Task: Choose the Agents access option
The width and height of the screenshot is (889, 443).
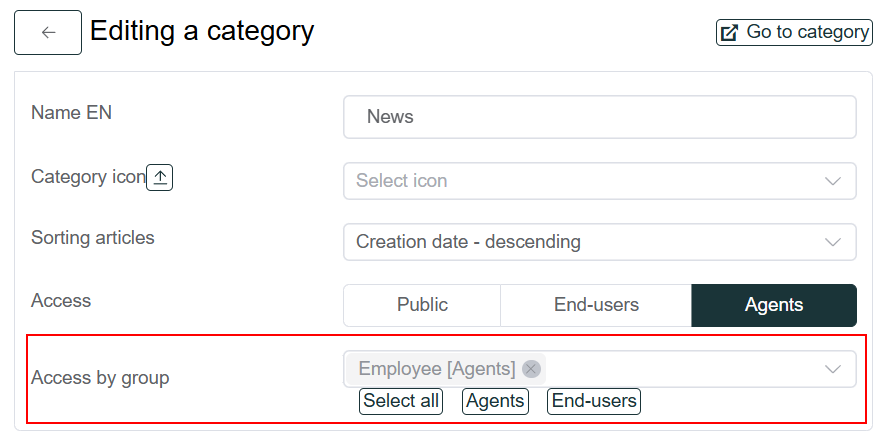Action: click(x=774, y=305)
